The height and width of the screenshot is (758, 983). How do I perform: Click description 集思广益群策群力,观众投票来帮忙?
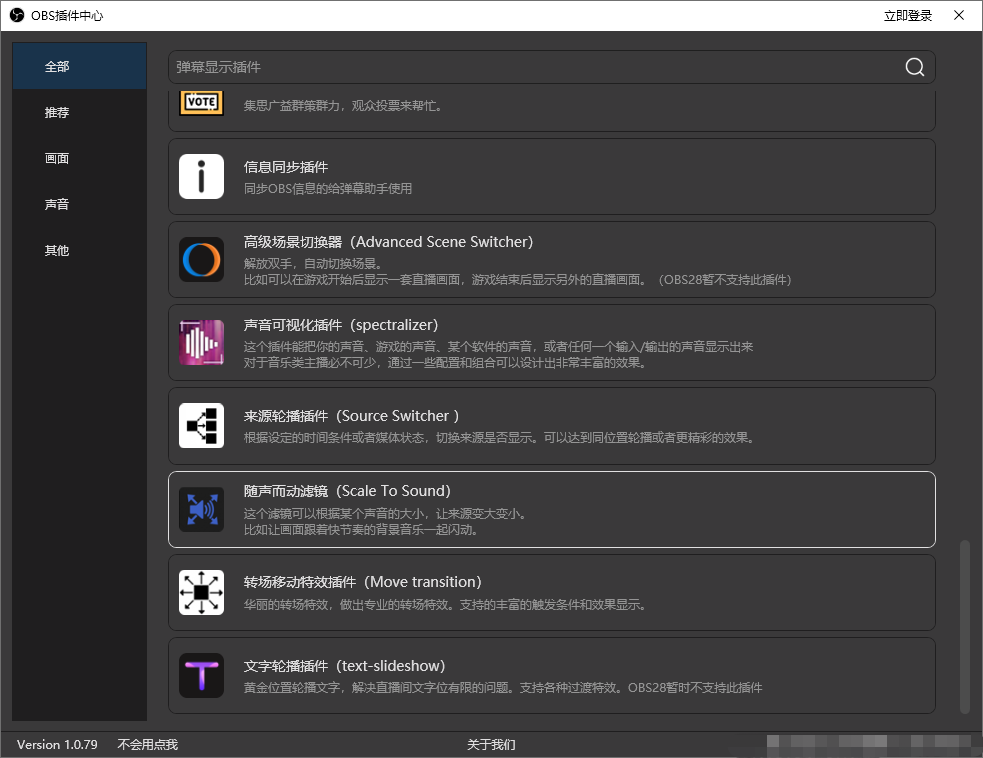coord(345,105)
